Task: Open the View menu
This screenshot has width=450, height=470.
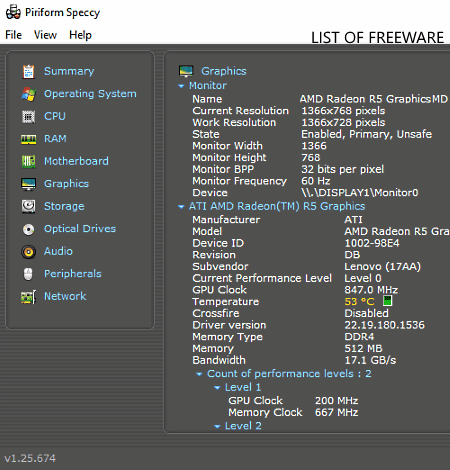Action: point(45,35)
